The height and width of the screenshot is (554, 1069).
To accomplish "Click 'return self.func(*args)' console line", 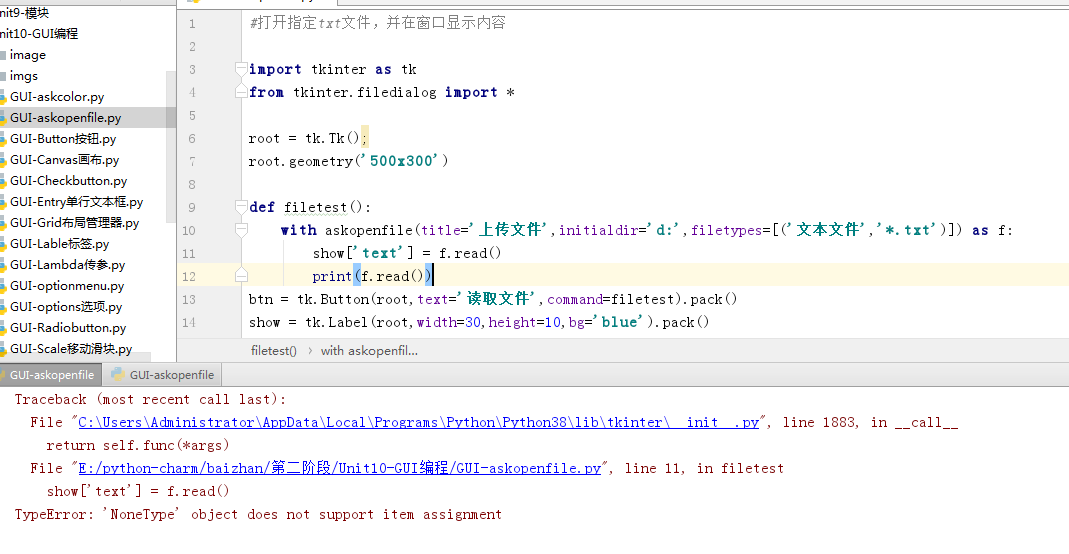I will 138,446.
